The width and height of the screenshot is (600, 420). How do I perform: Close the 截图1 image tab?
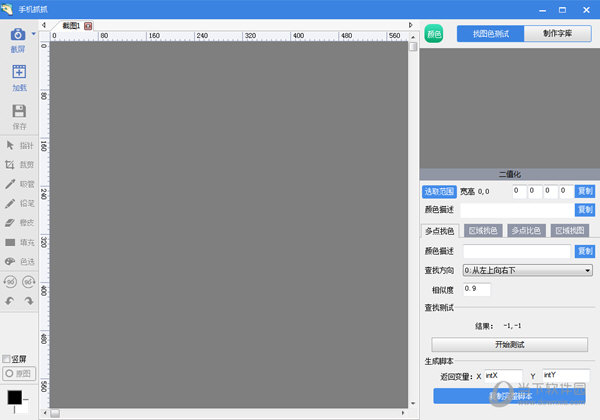(x=88, y=24)
